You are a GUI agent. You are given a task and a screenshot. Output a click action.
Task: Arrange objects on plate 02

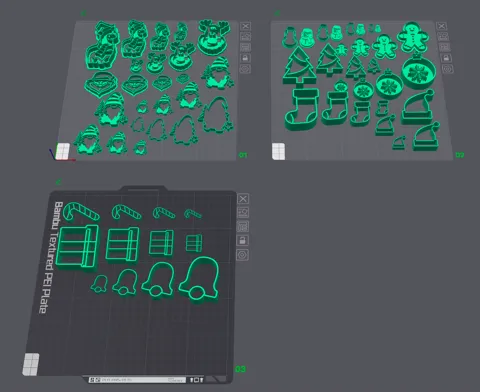(x=444, y=47)
